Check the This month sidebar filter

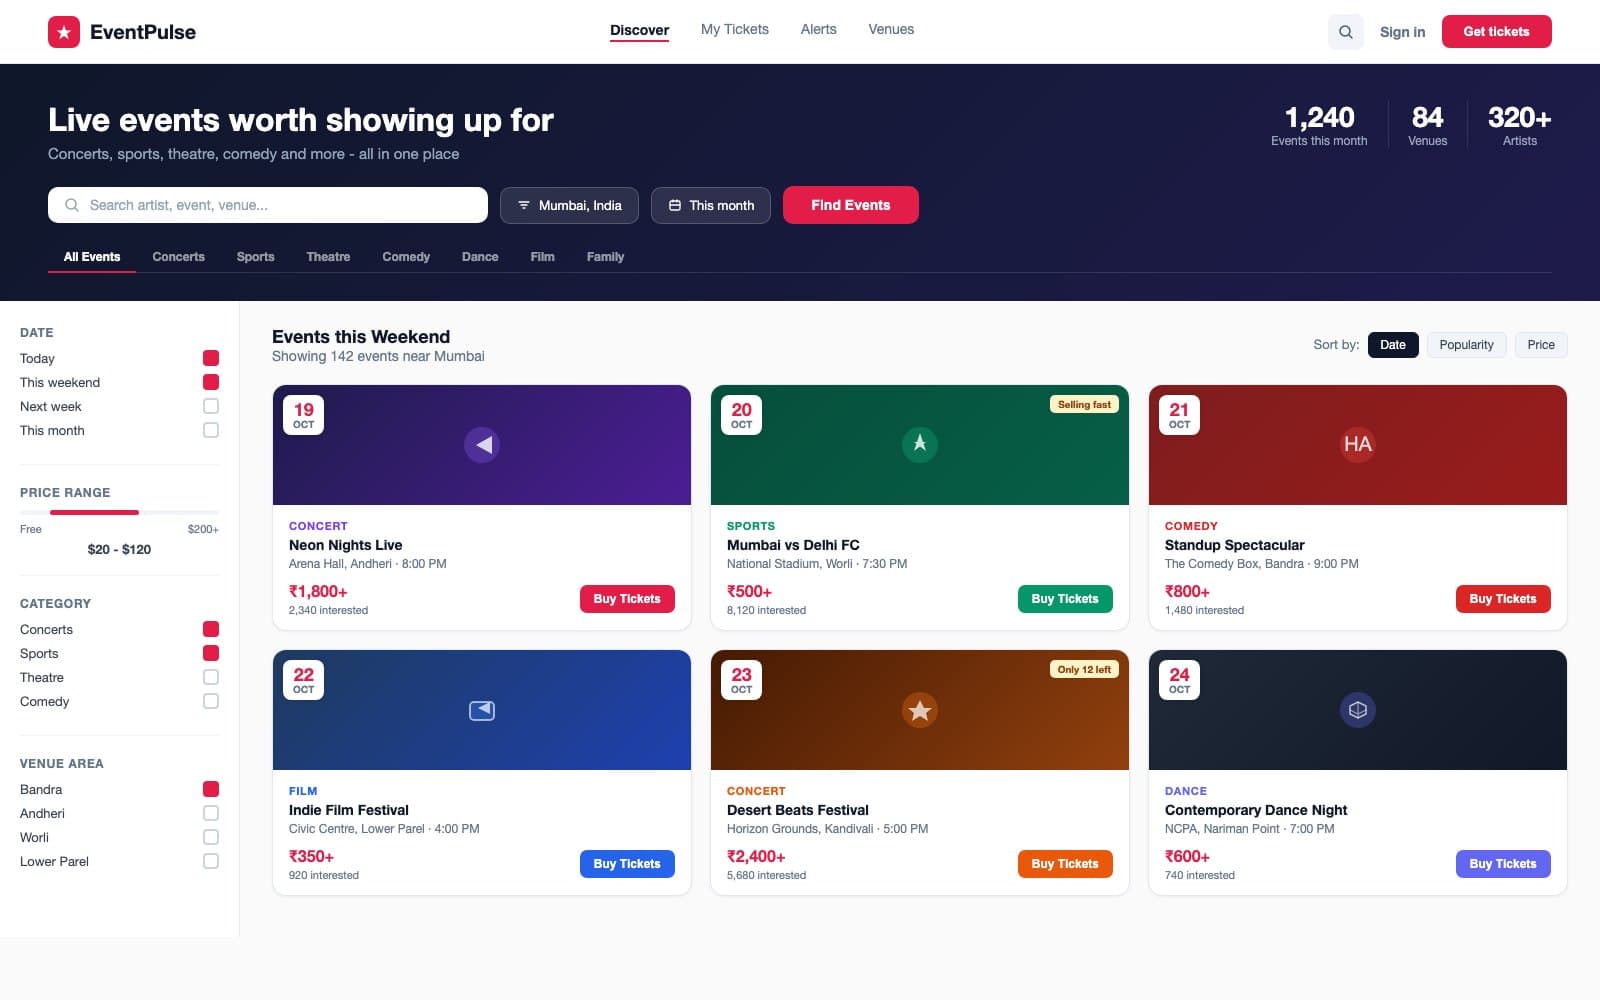pos(211,430)
